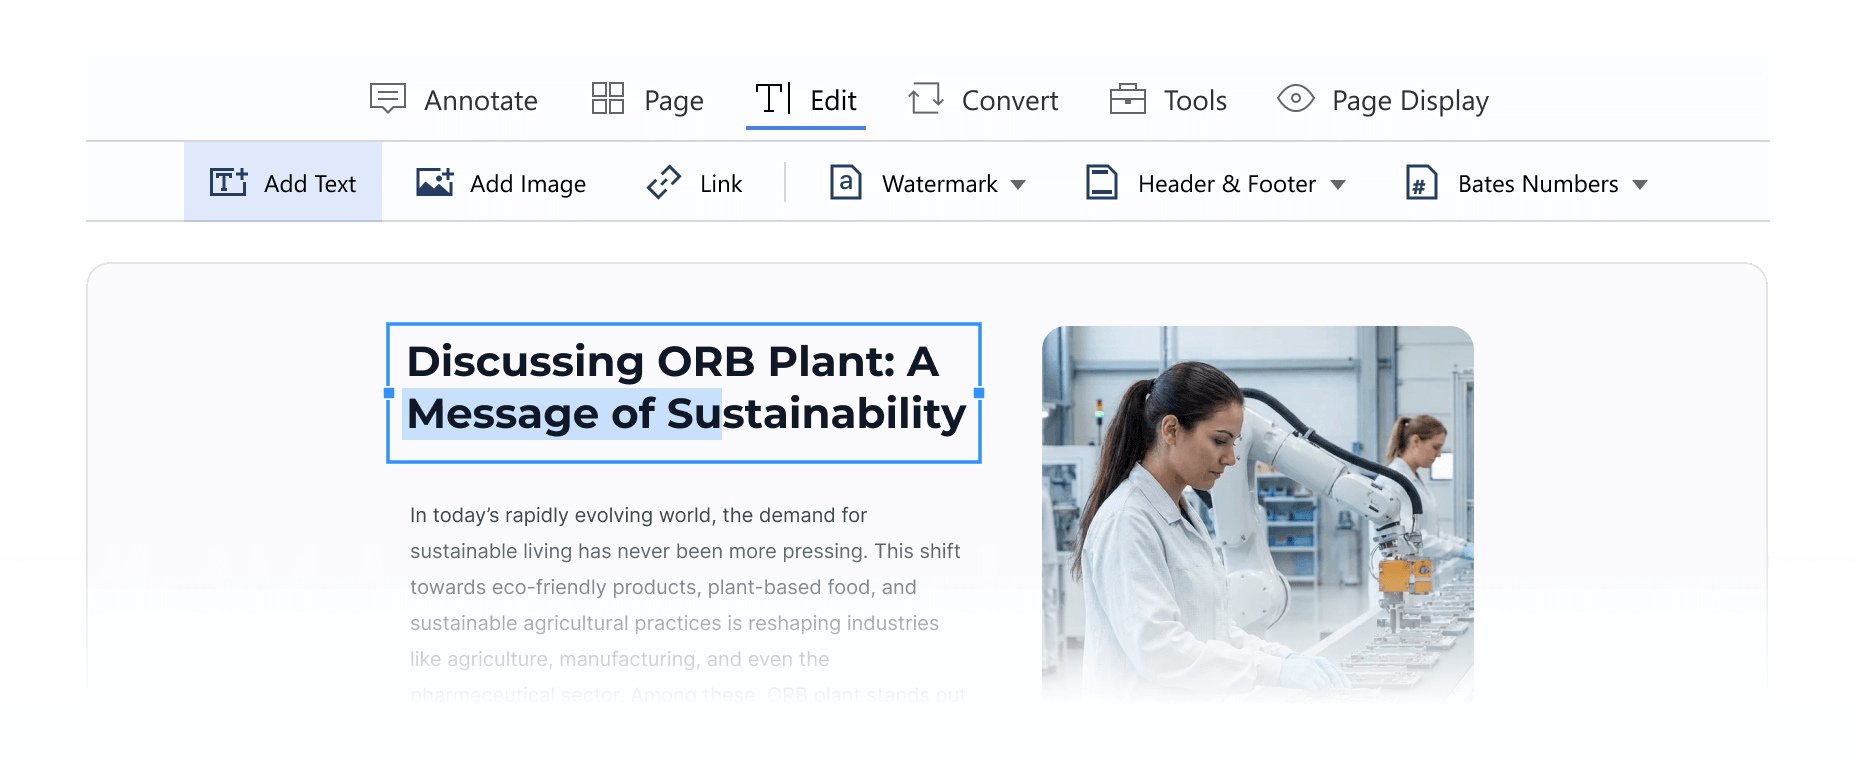Click the left resize handle of heading box
The height and width of the screenshot is (760, 1856).
[x=389, y=393]
